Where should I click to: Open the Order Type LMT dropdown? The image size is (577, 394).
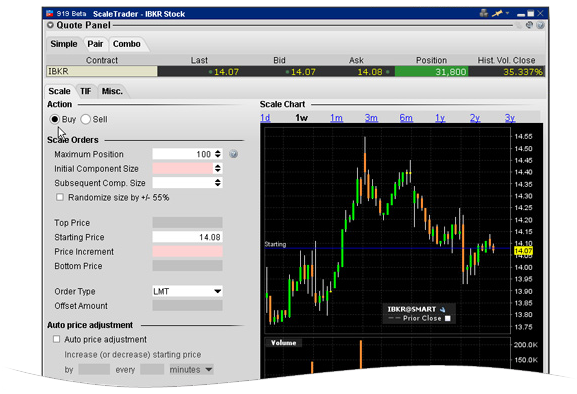(x=187, y=291)
